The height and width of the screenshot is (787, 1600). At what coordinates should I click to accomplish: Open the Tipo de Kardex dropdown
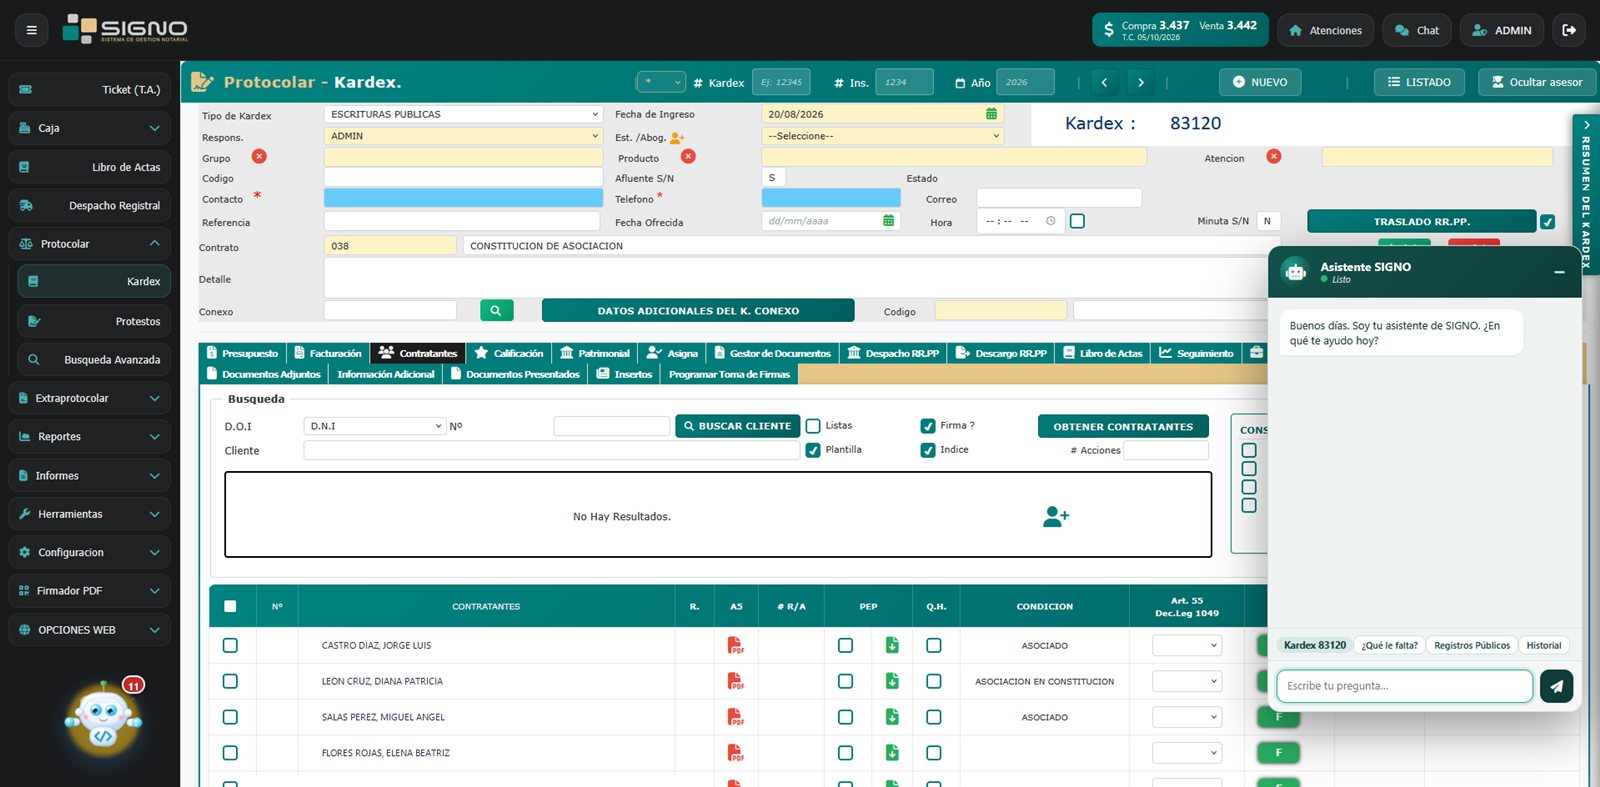click(463, 114)
